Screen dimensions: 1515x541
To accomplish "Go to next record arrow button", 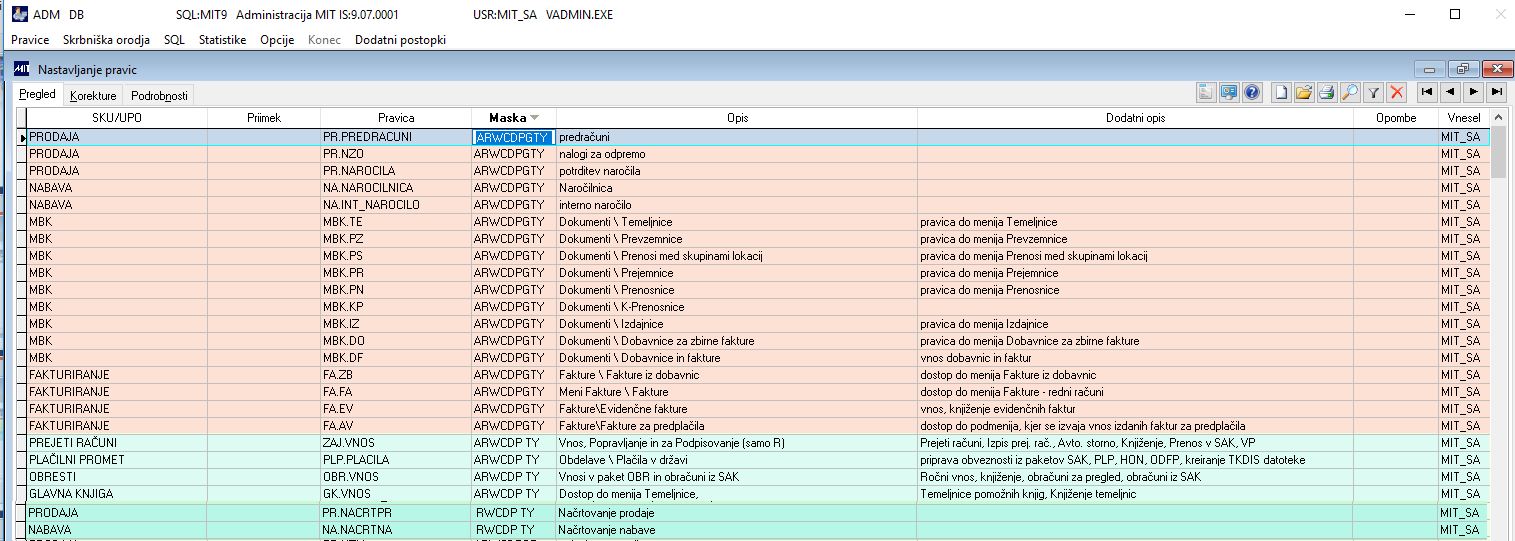I will [1473, 93].
